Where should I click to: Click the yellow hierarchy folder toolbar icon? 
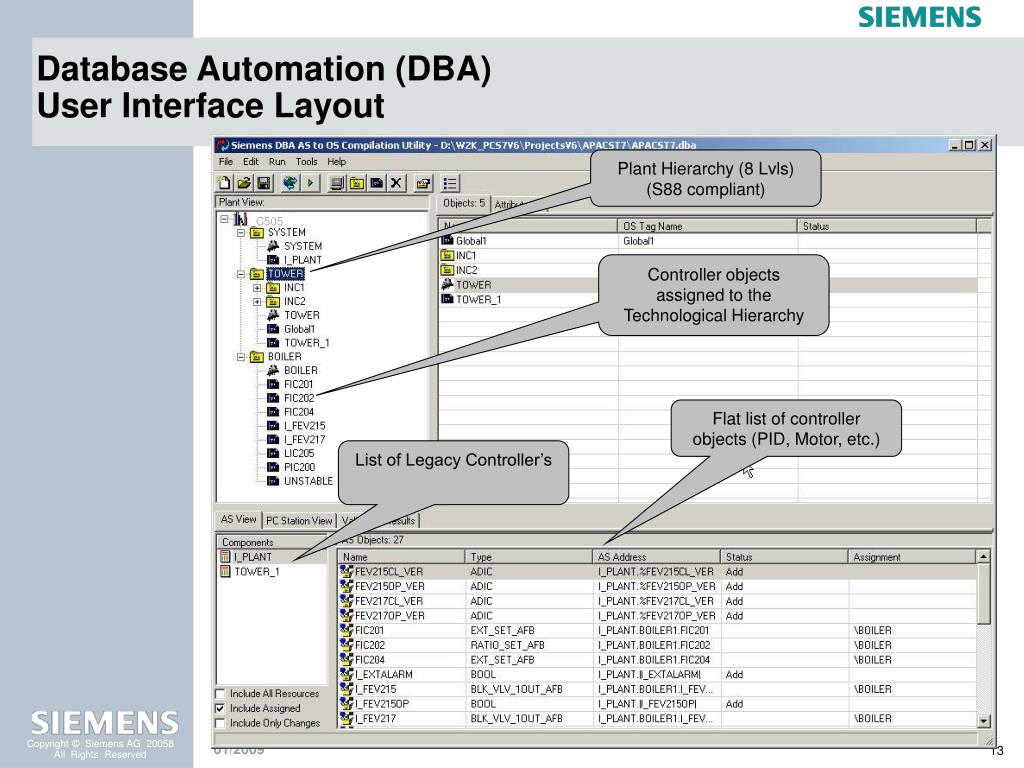point(357,183)
